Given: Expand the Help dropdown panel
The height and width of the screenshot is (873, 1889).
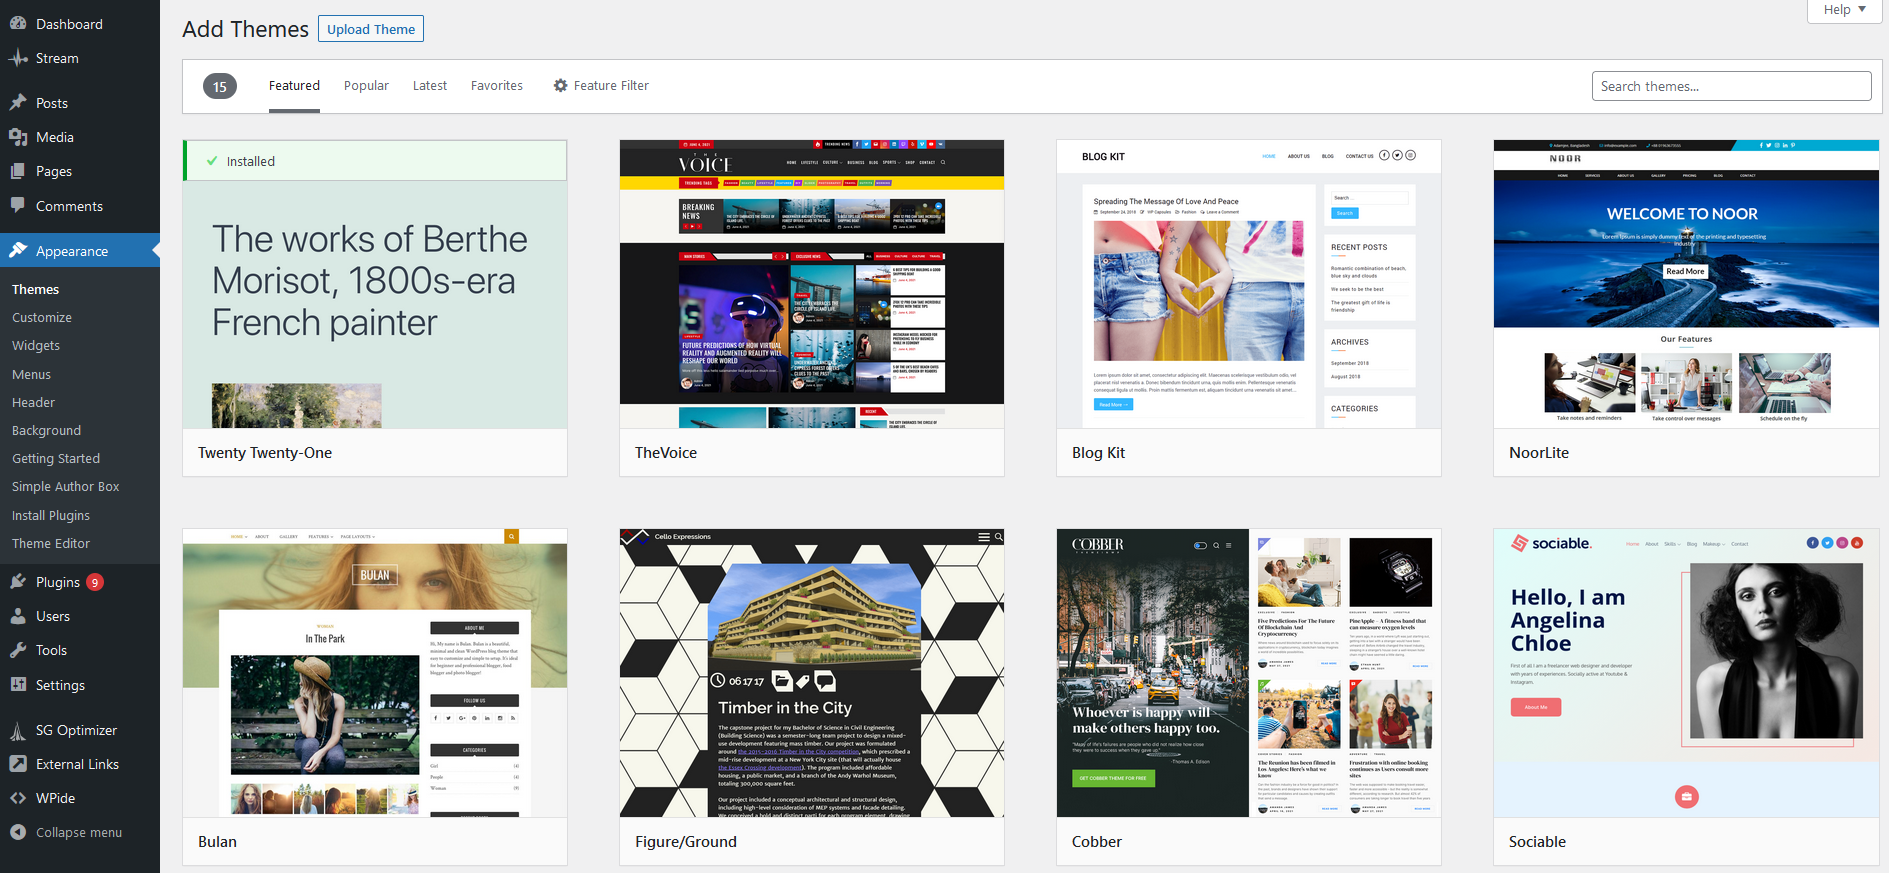Looking at the screenshot, I should tap(1844, 10).
